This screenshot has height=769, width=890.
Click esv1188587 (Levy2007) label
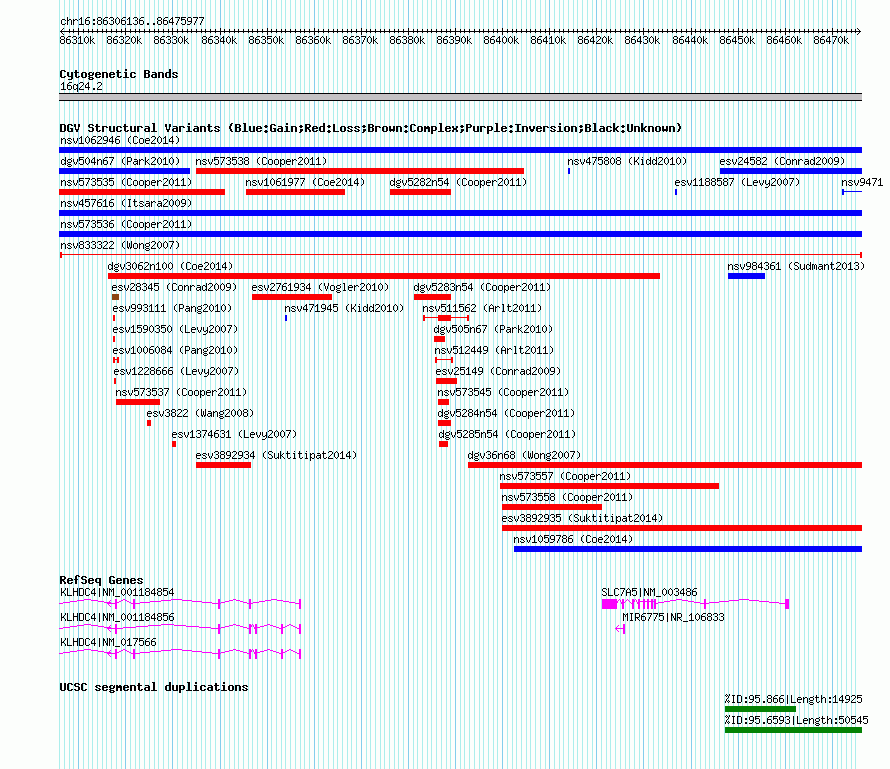coord(737,182)
